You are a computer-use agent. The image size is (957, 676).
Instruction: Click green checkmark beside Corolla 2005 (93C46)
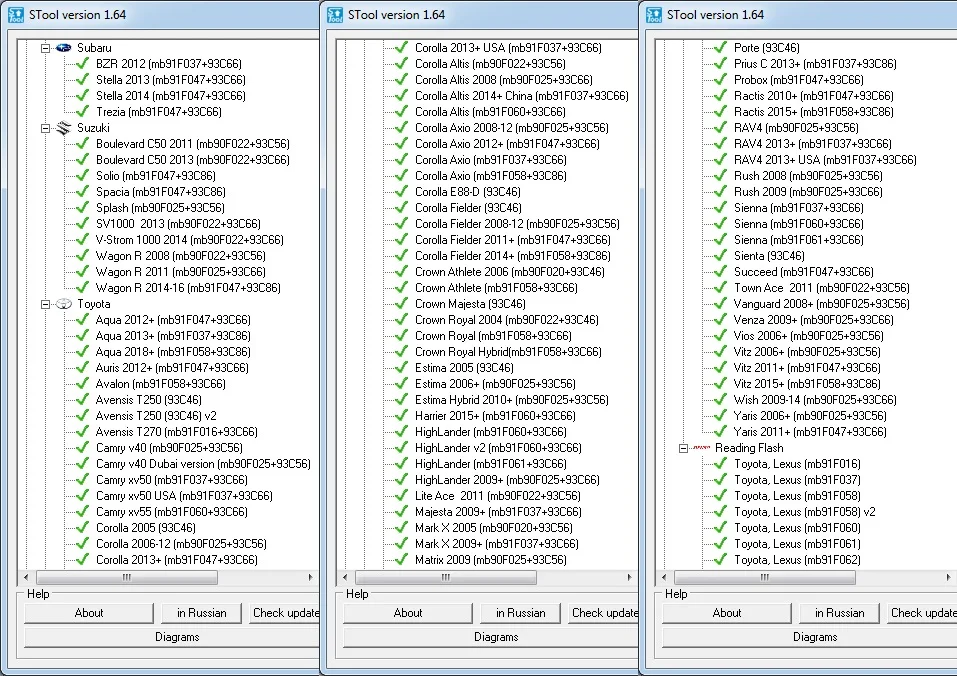click(82, 527)
